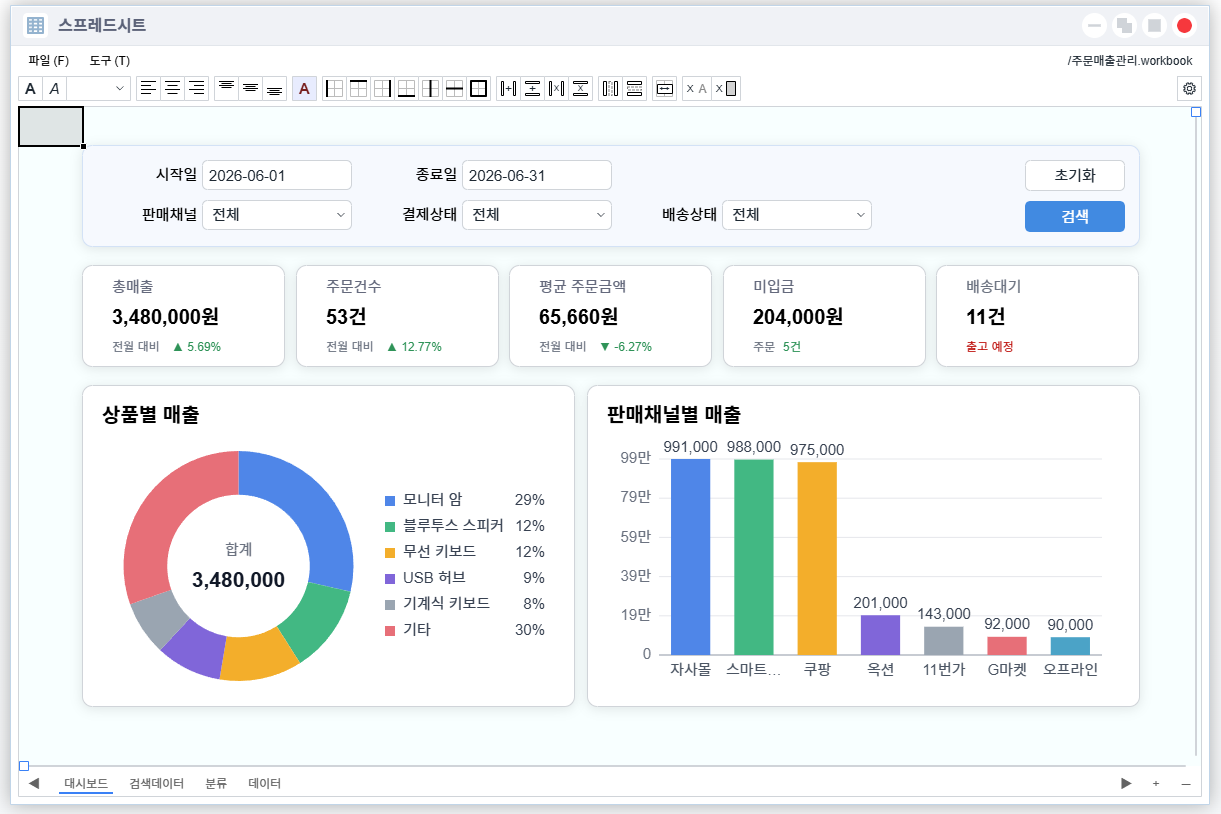
Task: Delete row using toolbar icon
Action: coord(581,89)
